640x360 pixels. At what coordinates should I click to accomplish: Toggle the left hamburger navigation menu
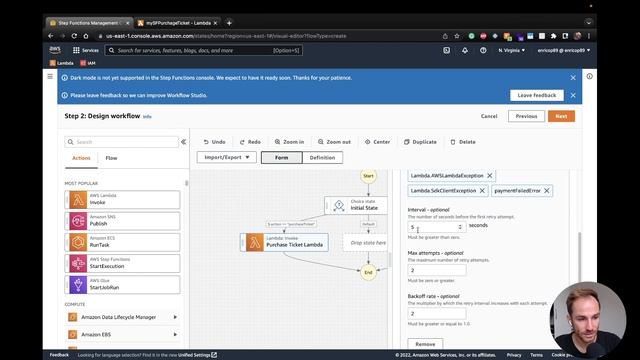50,76
